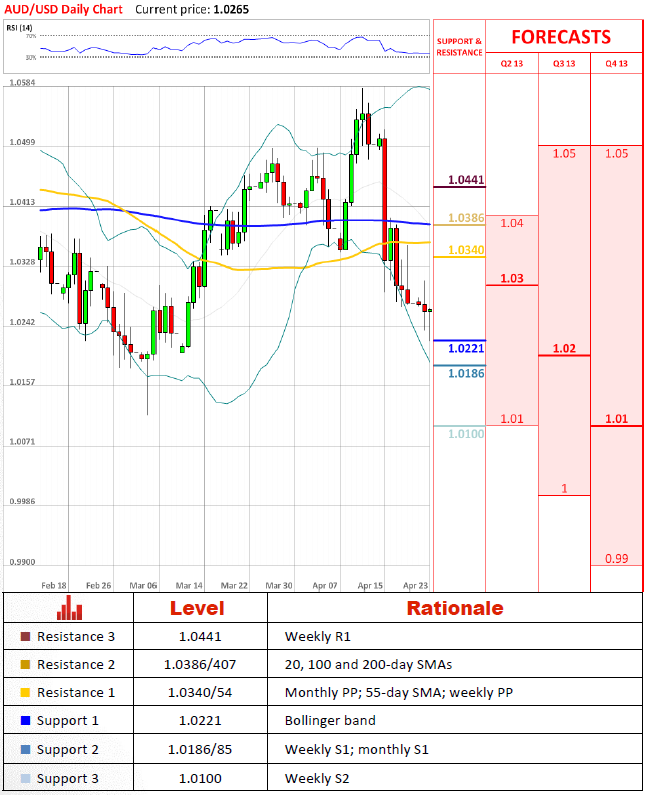Click the Rationale table column header
The height and width of the screenshot is (795, 648).
point(455,608)
